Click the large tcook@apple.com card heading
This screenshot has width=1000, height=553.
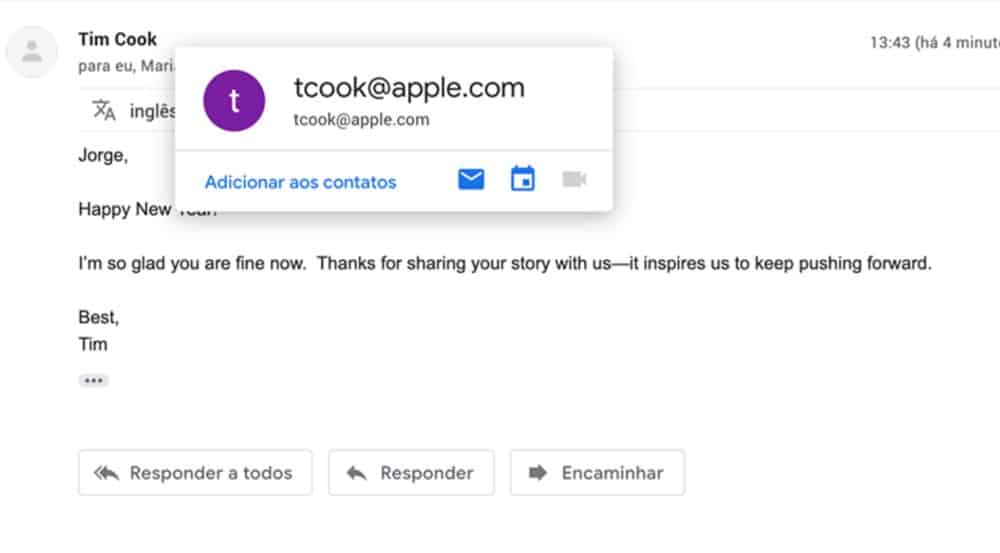coord(408,88)
